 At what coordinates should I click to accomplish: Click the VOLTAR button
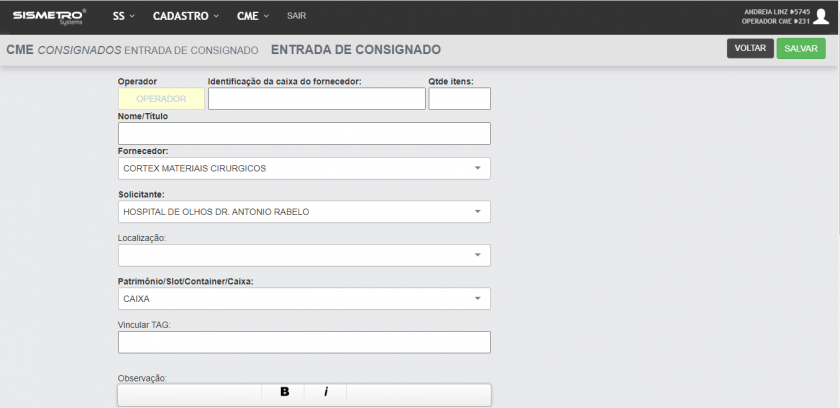tap(750, 48)
